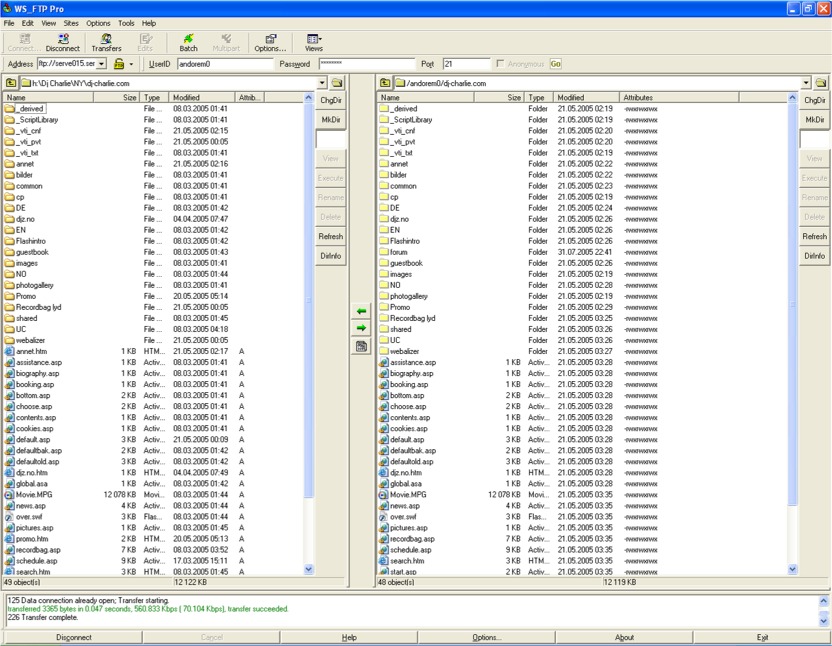The image size is (832, 646).
Task: Expand the remote path dropdown
Action: pyautogui.click(x=806, y=83)
